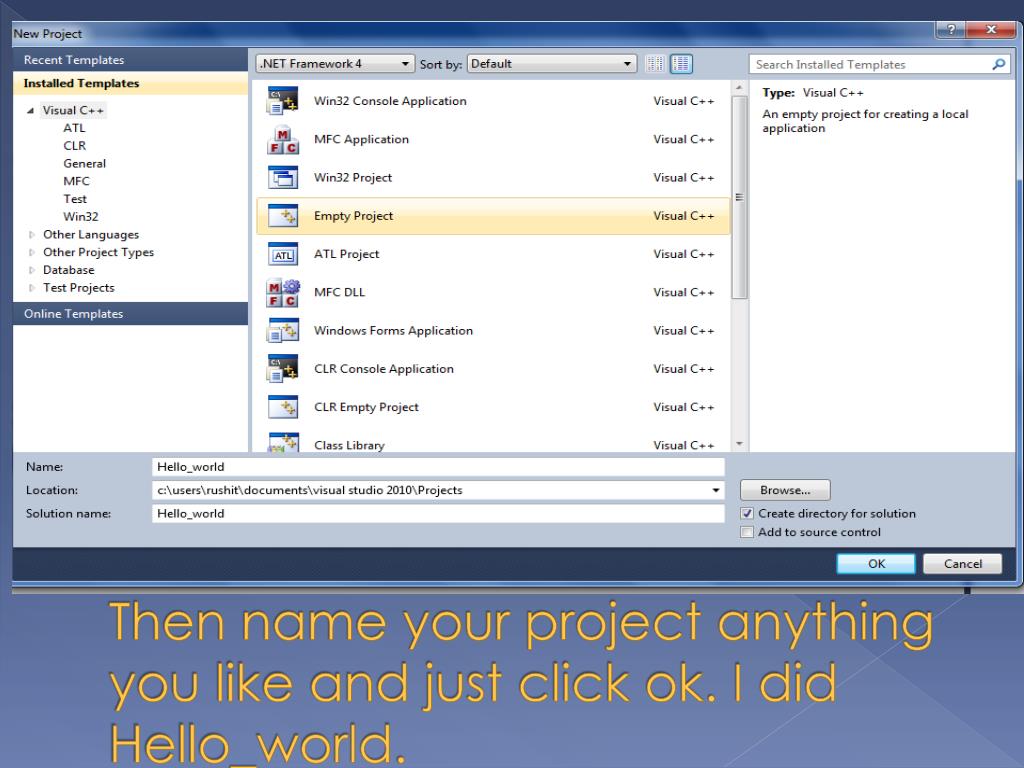Click the Name input field
This screenshot has height=768, width=1024.
(x=438, y=466)
